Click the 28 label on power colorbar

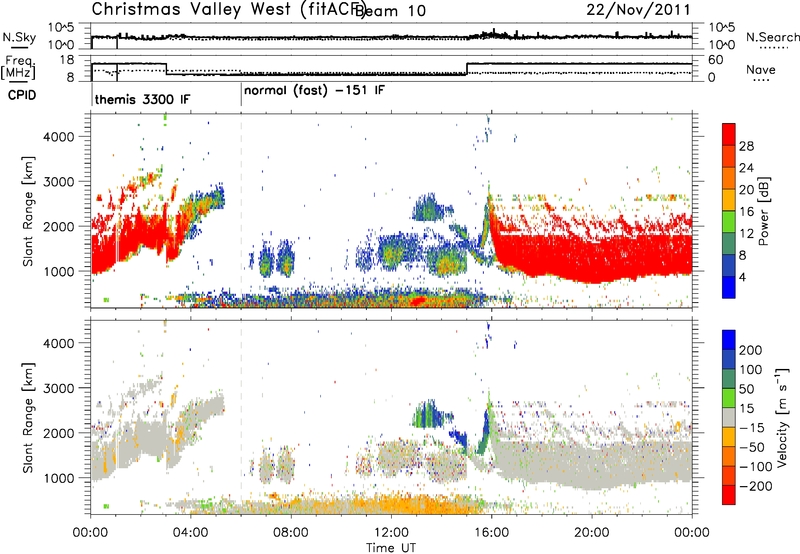[746, 146]
